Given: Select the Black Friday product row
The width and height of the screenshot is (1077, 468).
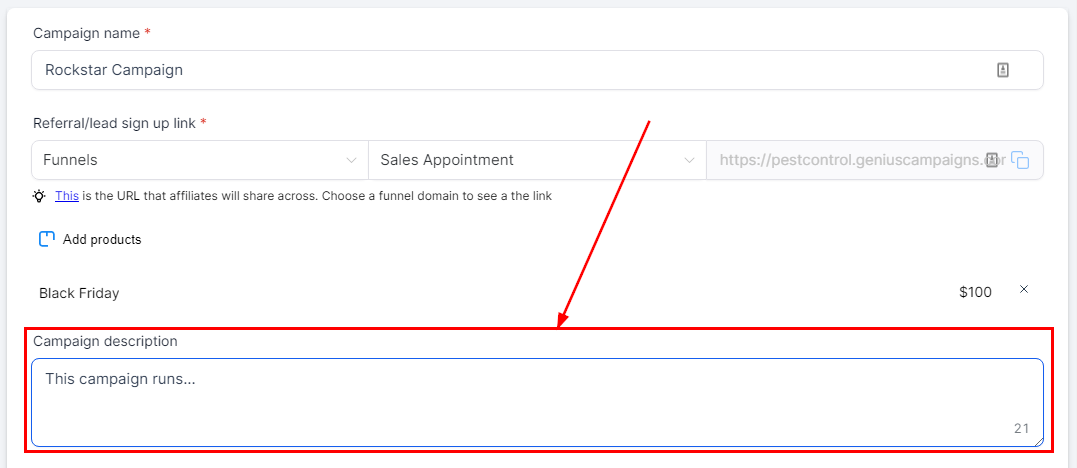Looking at the screenshot, I should coord(79,293).
